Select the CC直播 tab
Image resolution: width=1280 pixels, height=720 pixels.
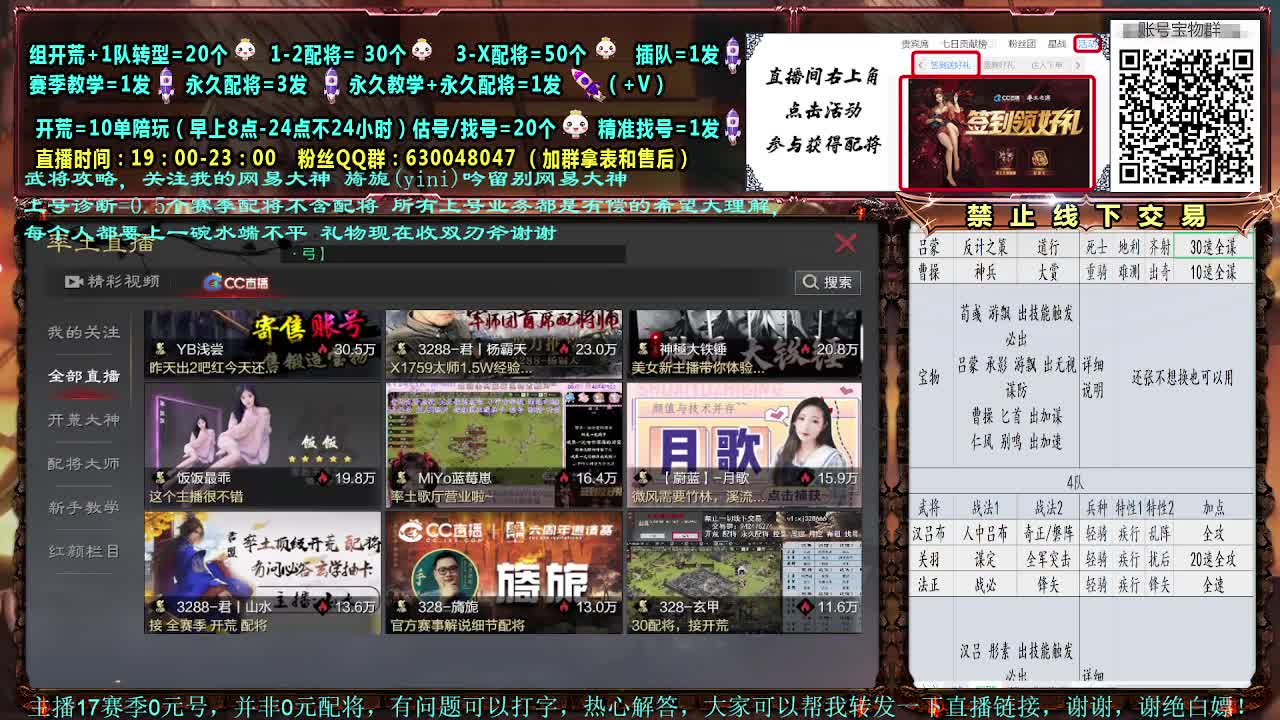(x=236, y=283)
